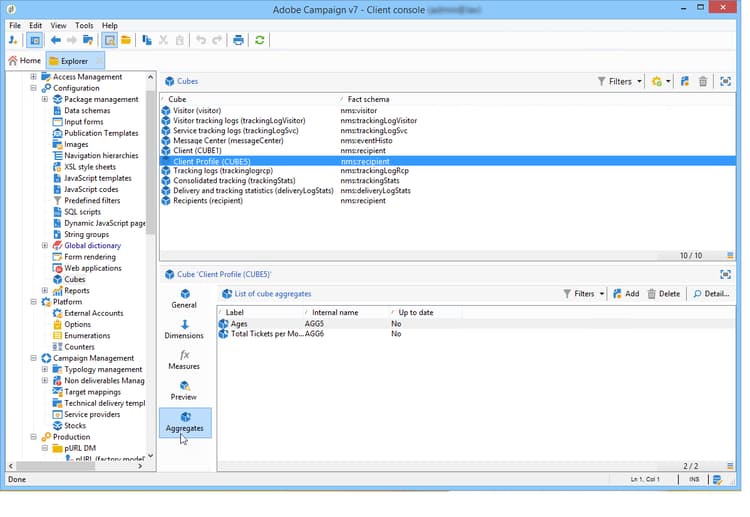This screenshot has height=517, width=750.
Task: Click Delete button in aggregates list
Action: [x=664, y=294]
